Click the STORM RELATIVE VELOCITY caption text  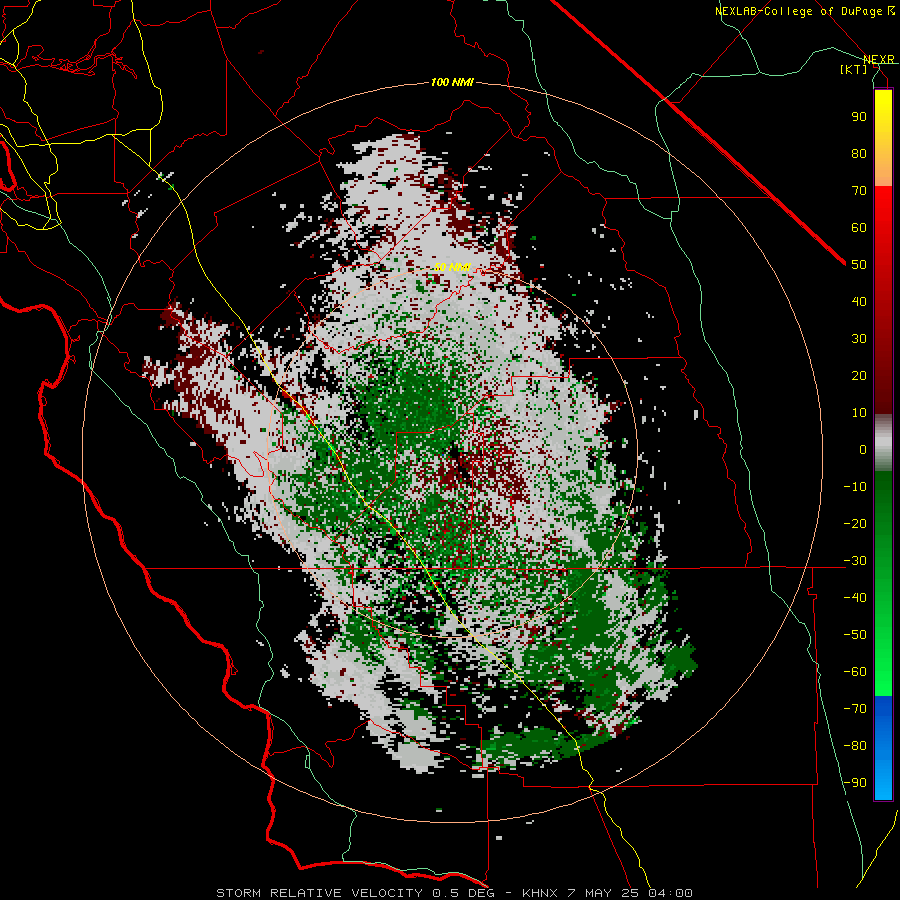[x=319, y=893]
